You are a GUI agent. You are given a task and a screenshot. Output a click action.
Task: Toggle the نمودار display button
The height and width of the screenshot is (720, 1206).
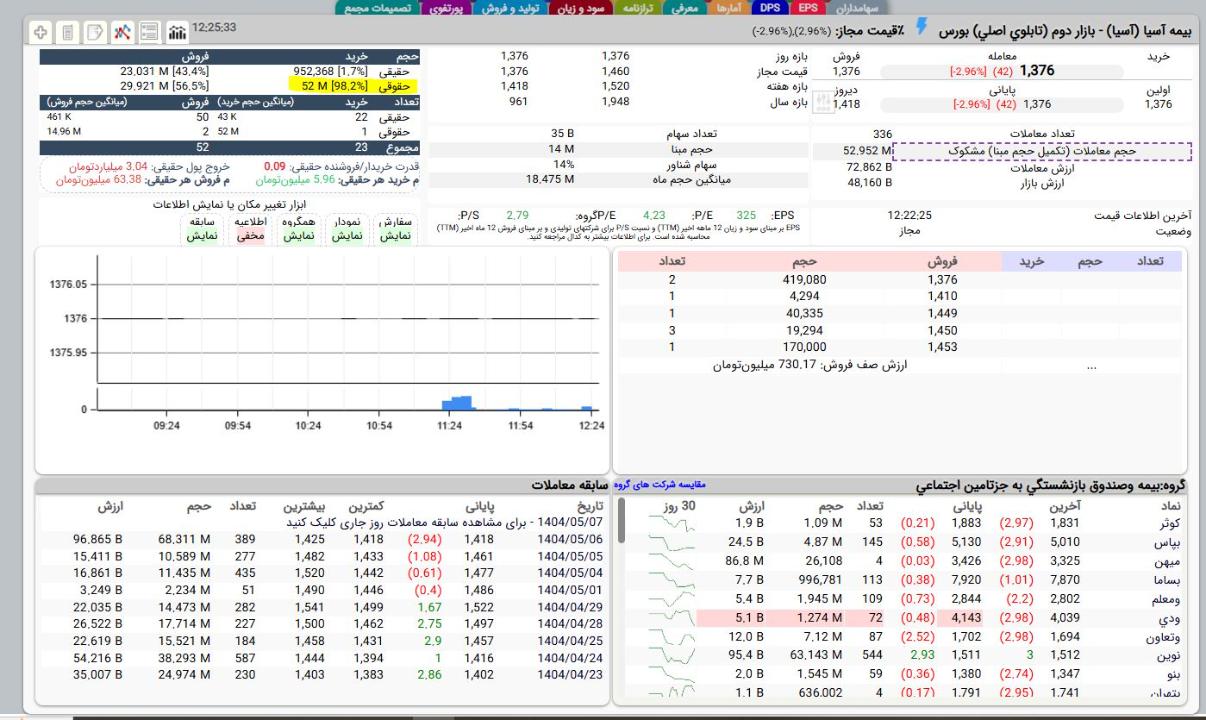coord(347,229)
